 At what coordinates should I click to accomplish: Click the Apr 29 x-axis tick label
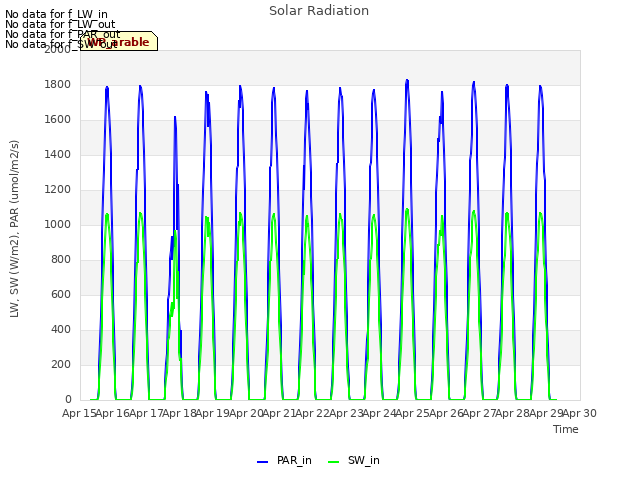click(546, 413)
